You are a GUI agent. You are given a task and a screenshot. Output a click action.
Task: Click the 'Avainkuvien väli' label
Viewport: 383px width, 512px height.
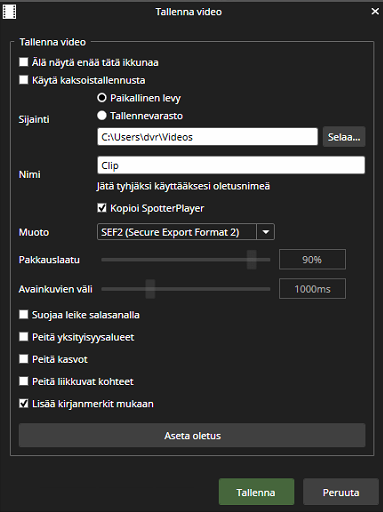[56, 289]
